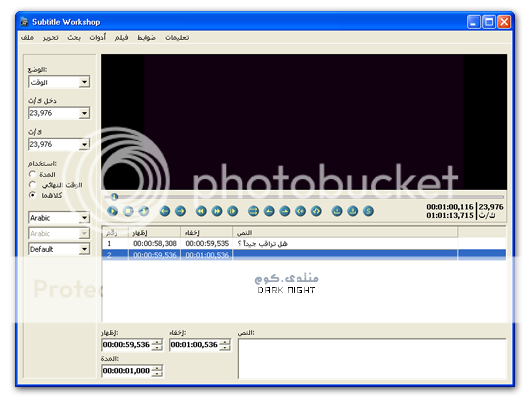This screenshot has height=399, width=530.
Task: Click the إظهار column header
Action: (154, 233)
